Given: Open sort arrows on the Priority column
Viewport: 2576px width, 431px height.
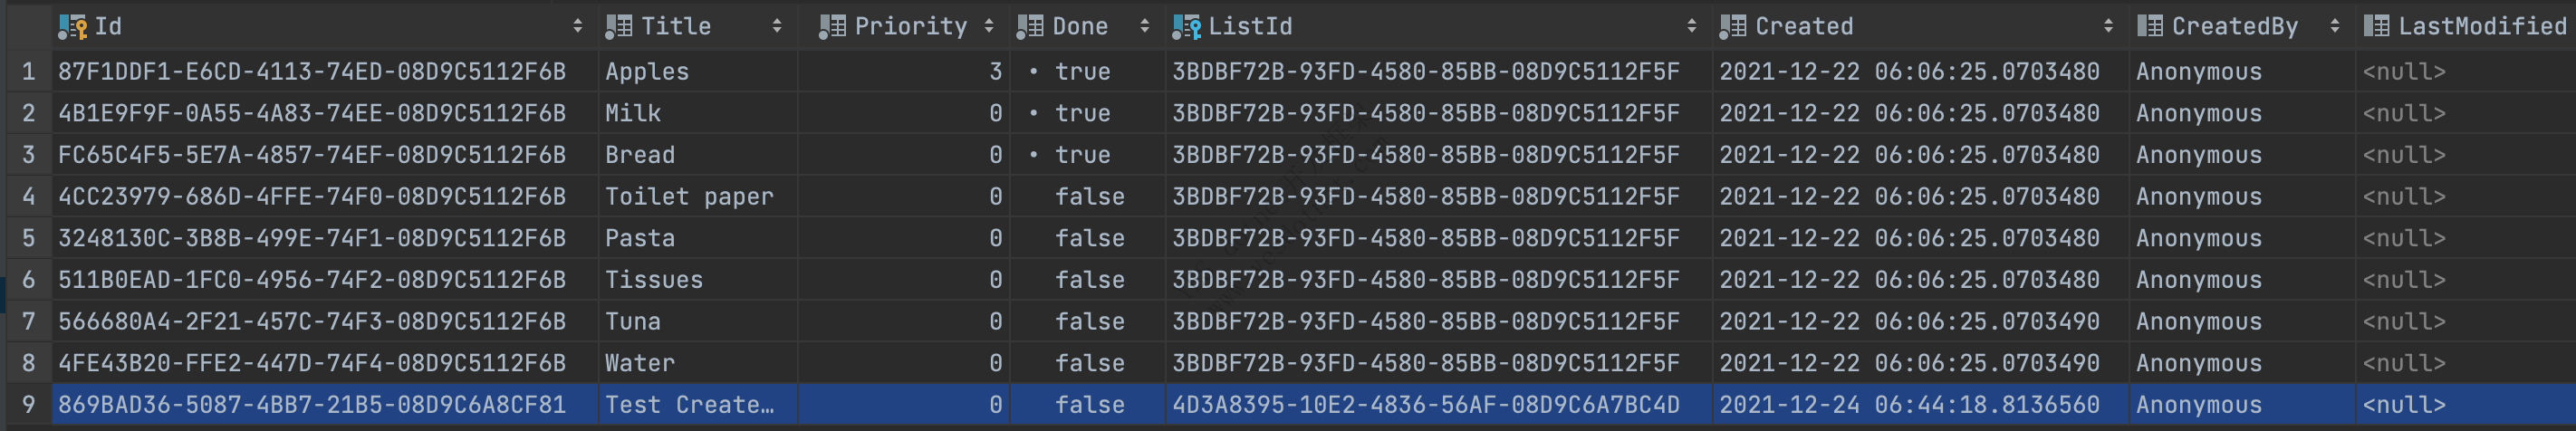Looking at the screenshot, I should point(989,27).
